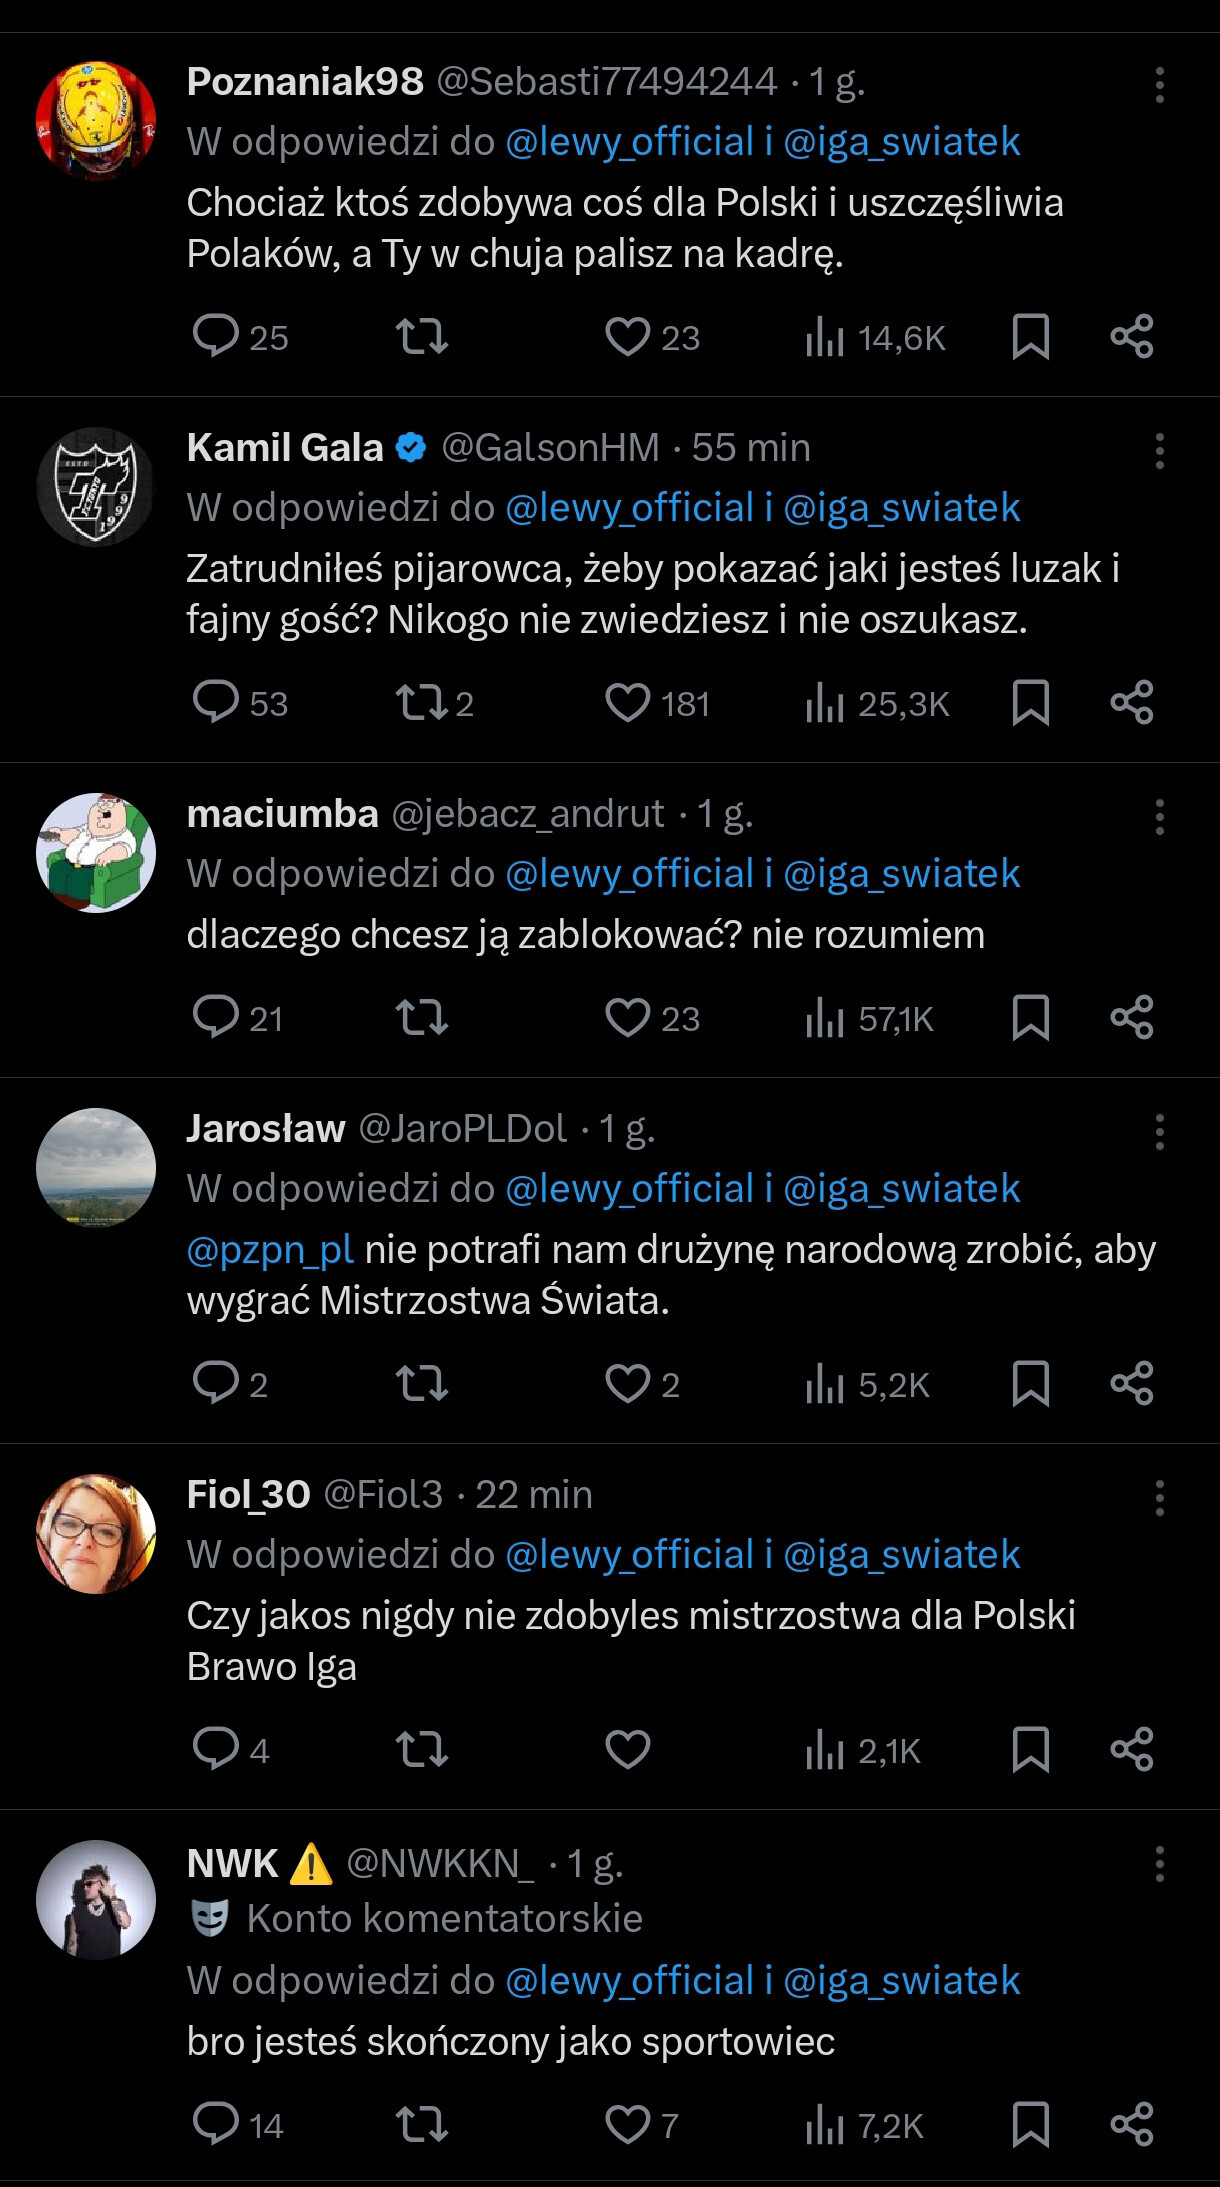
Task: Like Kamil Gala's reply with heart icon
Action: tap(628, 703)
